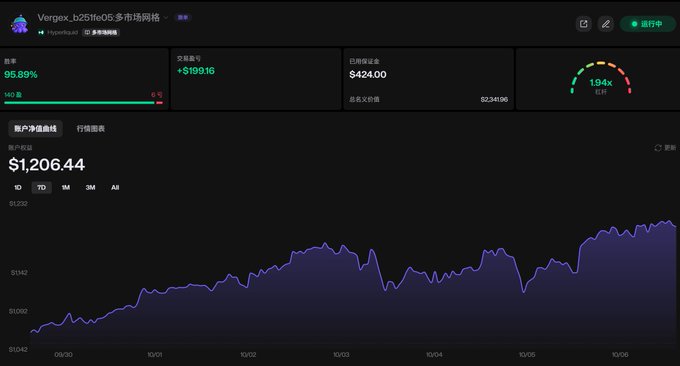Screen dimensions: 680x366
Task: Click the 140 wins count label
Action: [13, 95]
